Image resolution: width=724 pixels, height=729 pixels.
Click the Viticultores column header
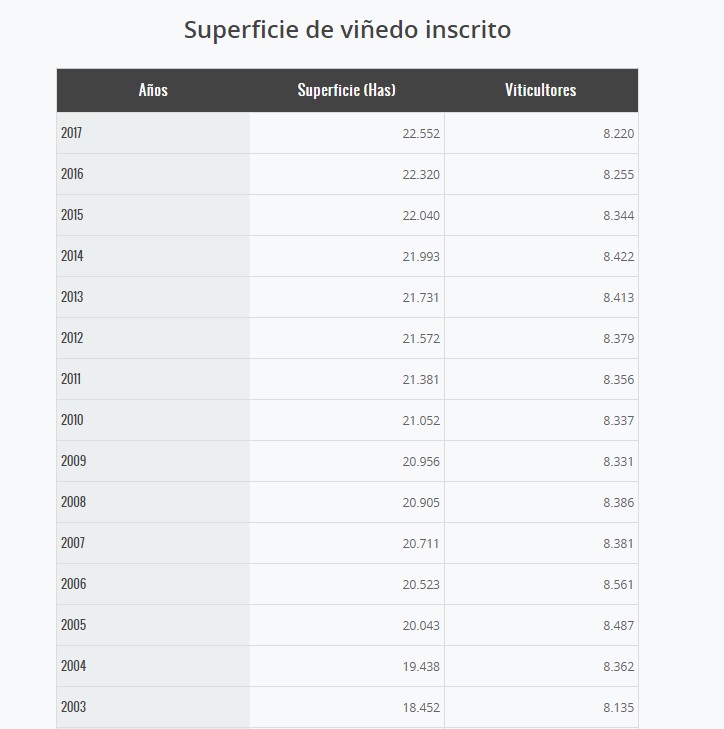click(x=540, y=90)
